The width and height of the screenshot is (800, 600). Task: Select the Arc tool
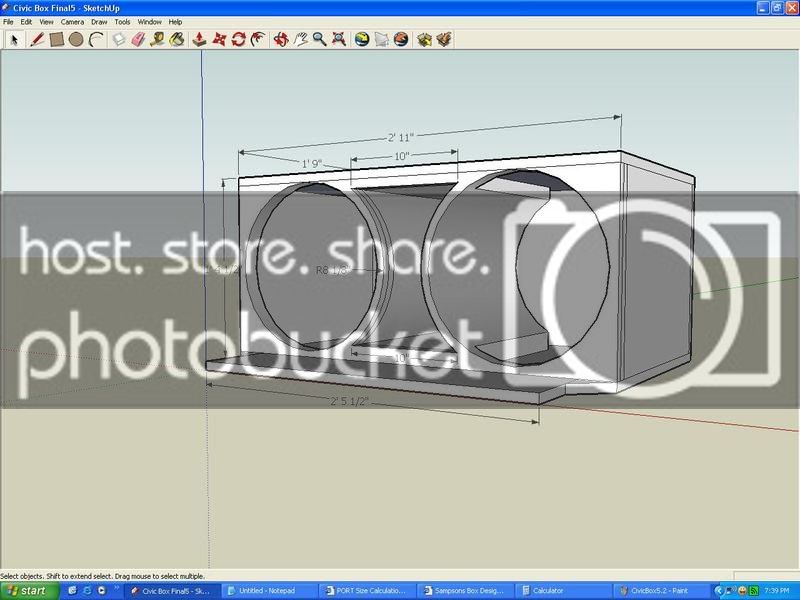(x=96, y=39)
